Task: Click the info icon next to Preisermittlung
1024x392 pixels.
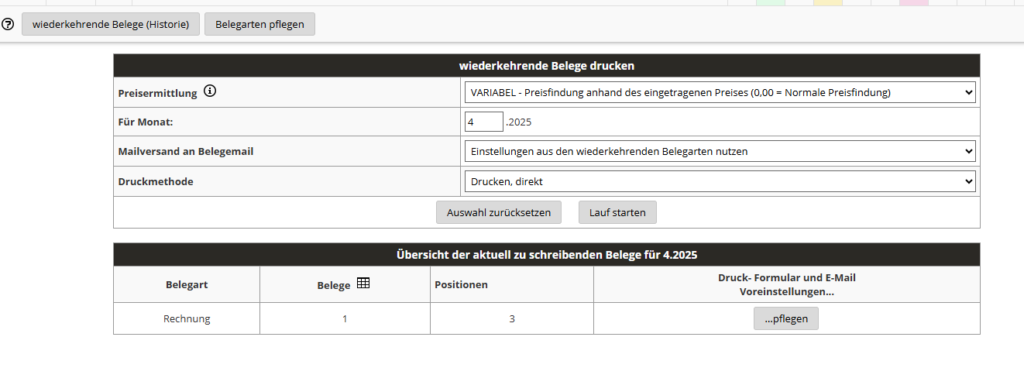Action: click(x=209, y=91)
